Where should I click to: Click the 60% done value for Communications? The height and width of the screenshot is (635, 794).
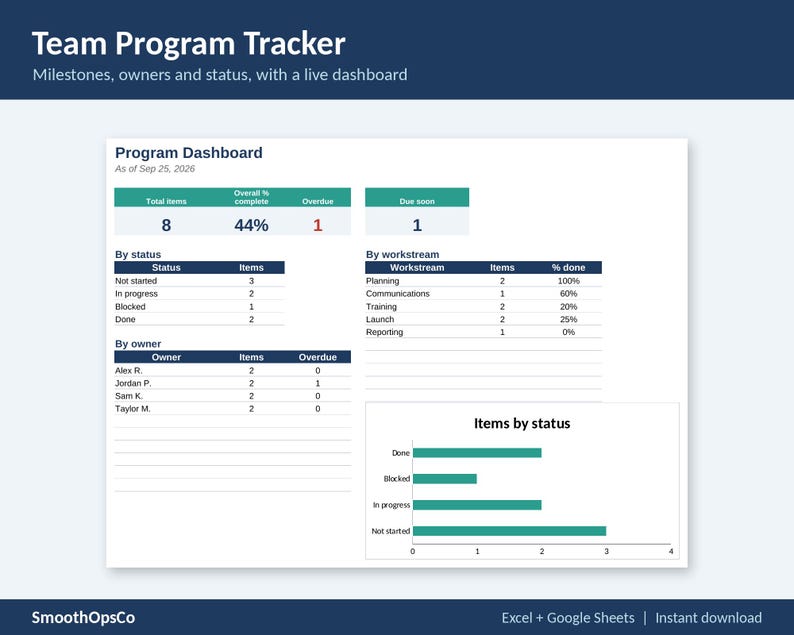coord(569,294)
